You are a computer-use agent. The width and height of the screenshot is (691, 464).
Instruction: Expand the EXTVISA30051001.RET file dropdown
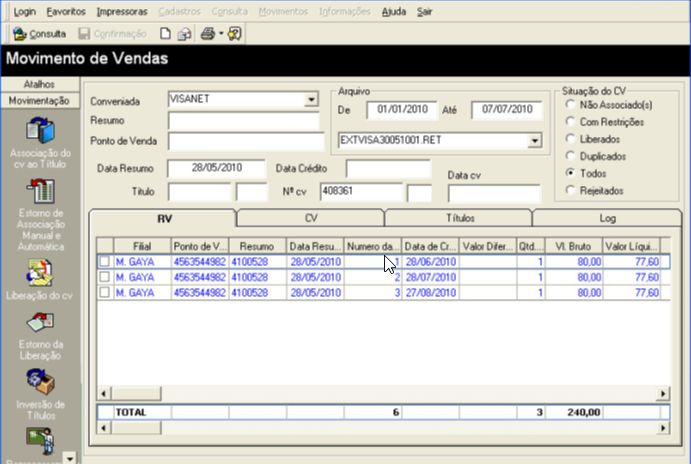coord(535,141)
